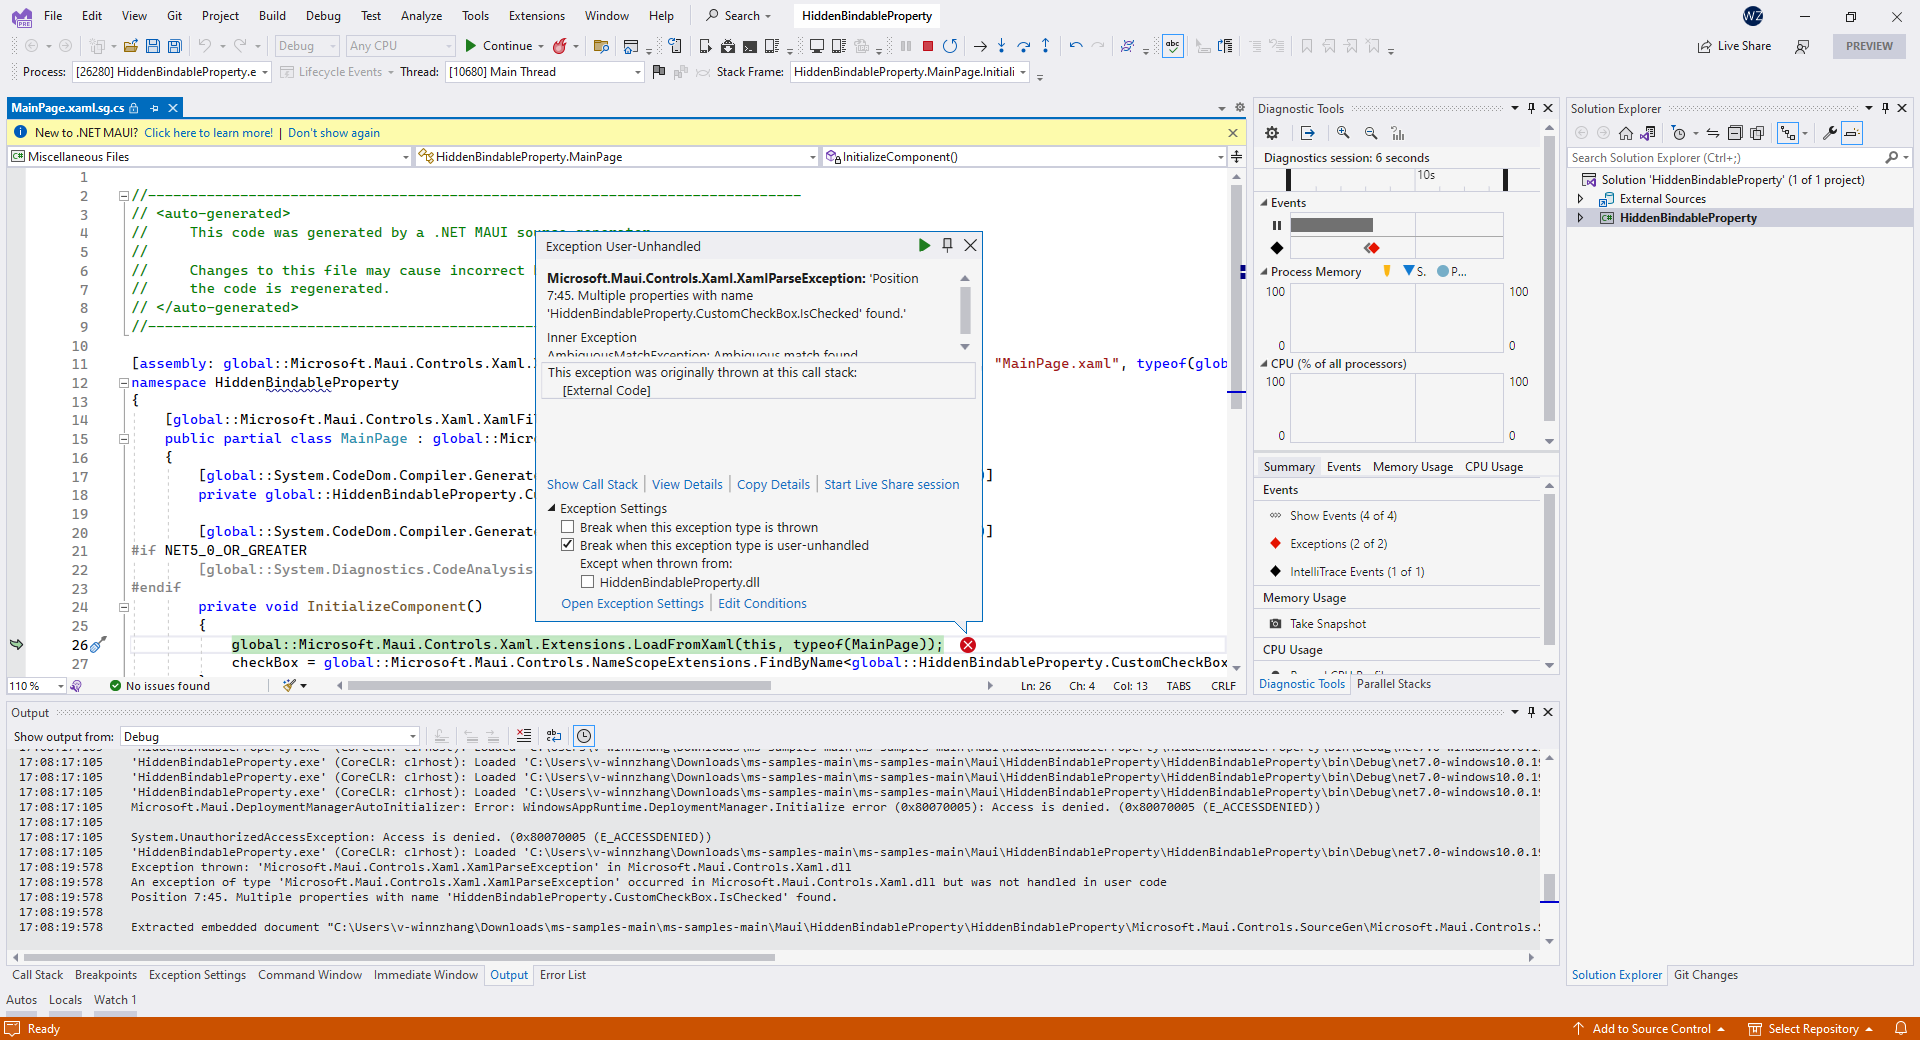1920x1040 pixels.
Task: Switch to the Error List tab
Action: click(x=562, y=975)
